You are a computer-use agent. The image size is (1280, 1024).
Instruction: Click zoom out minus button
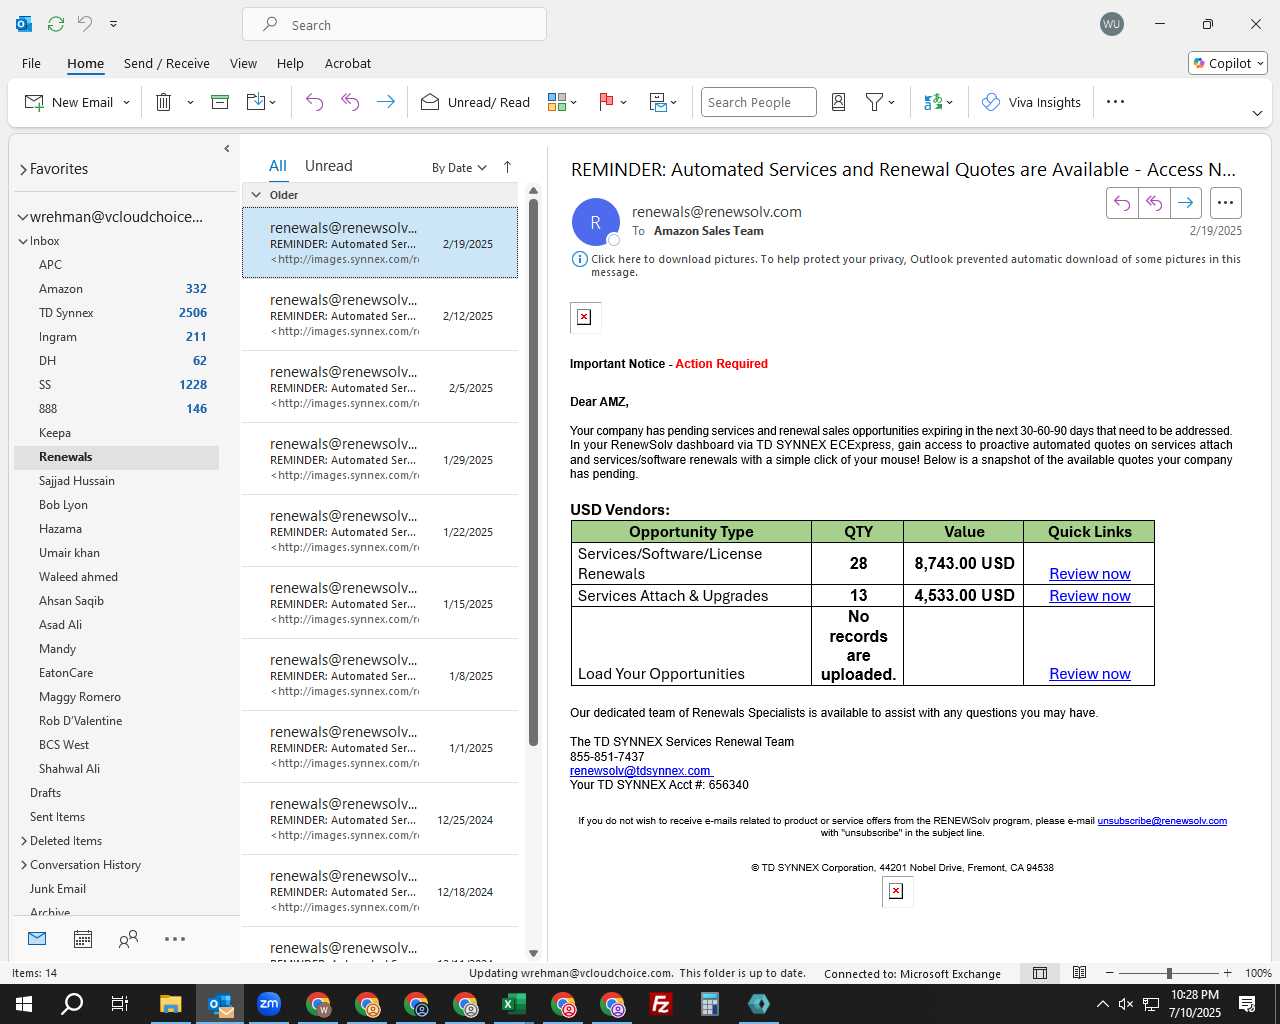(1109, 973)
